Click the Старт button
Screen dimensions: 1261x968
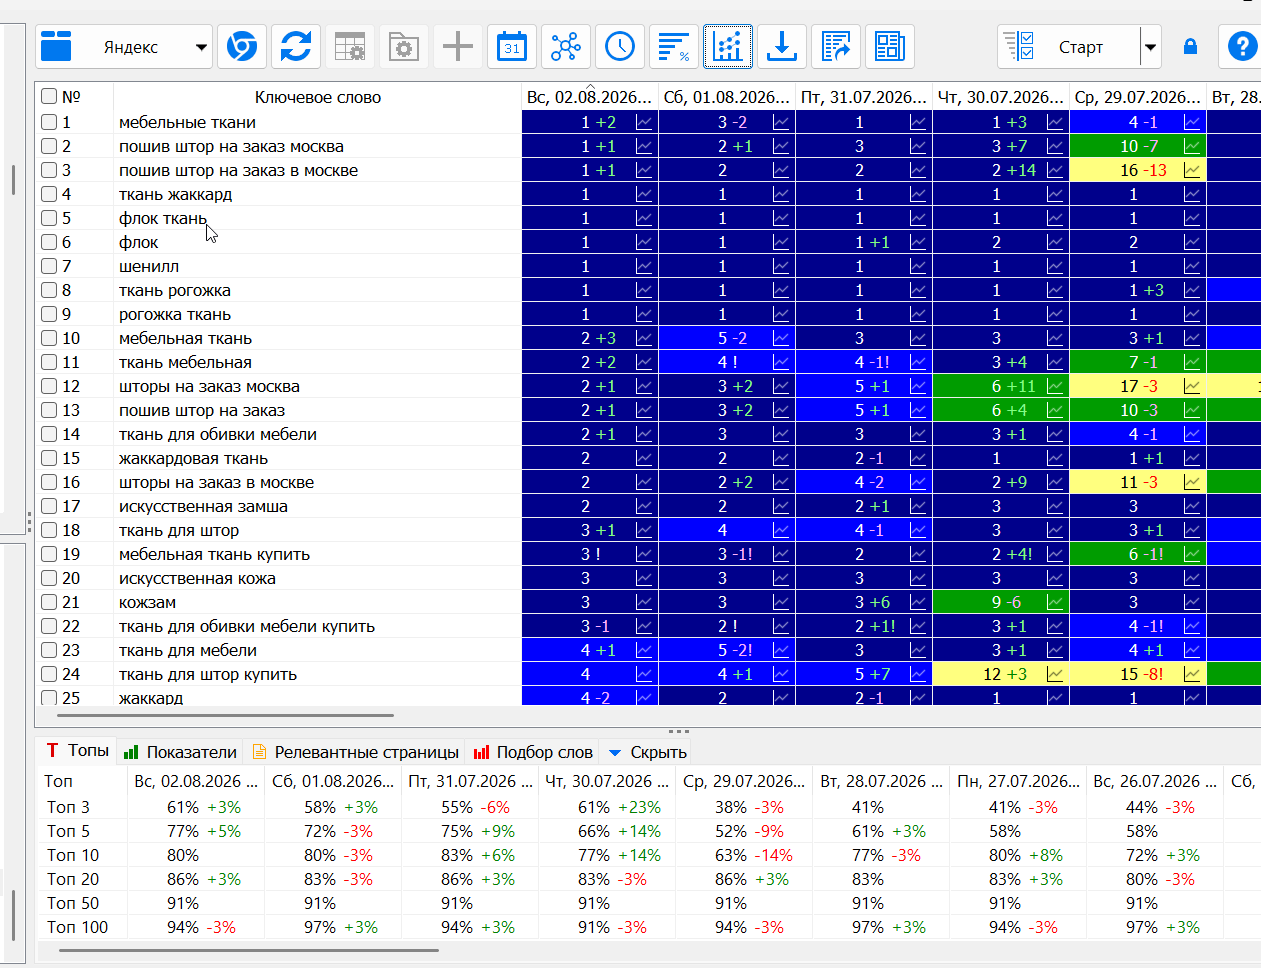coord(1068,47)
